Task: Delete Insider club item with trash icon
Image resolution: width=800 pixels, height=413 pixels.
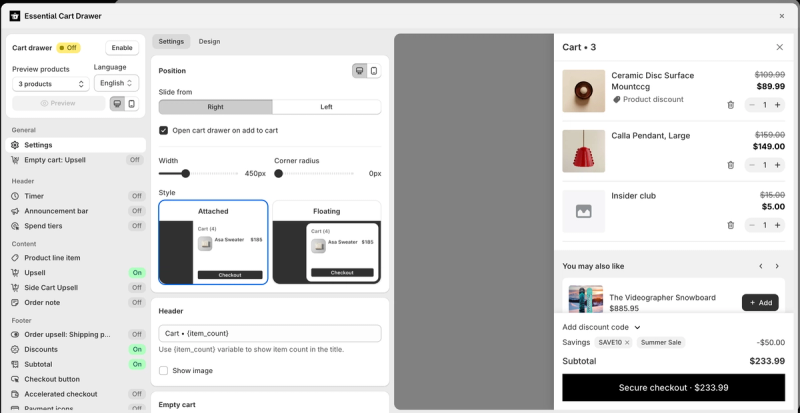Action: click(x=731, y=225)
